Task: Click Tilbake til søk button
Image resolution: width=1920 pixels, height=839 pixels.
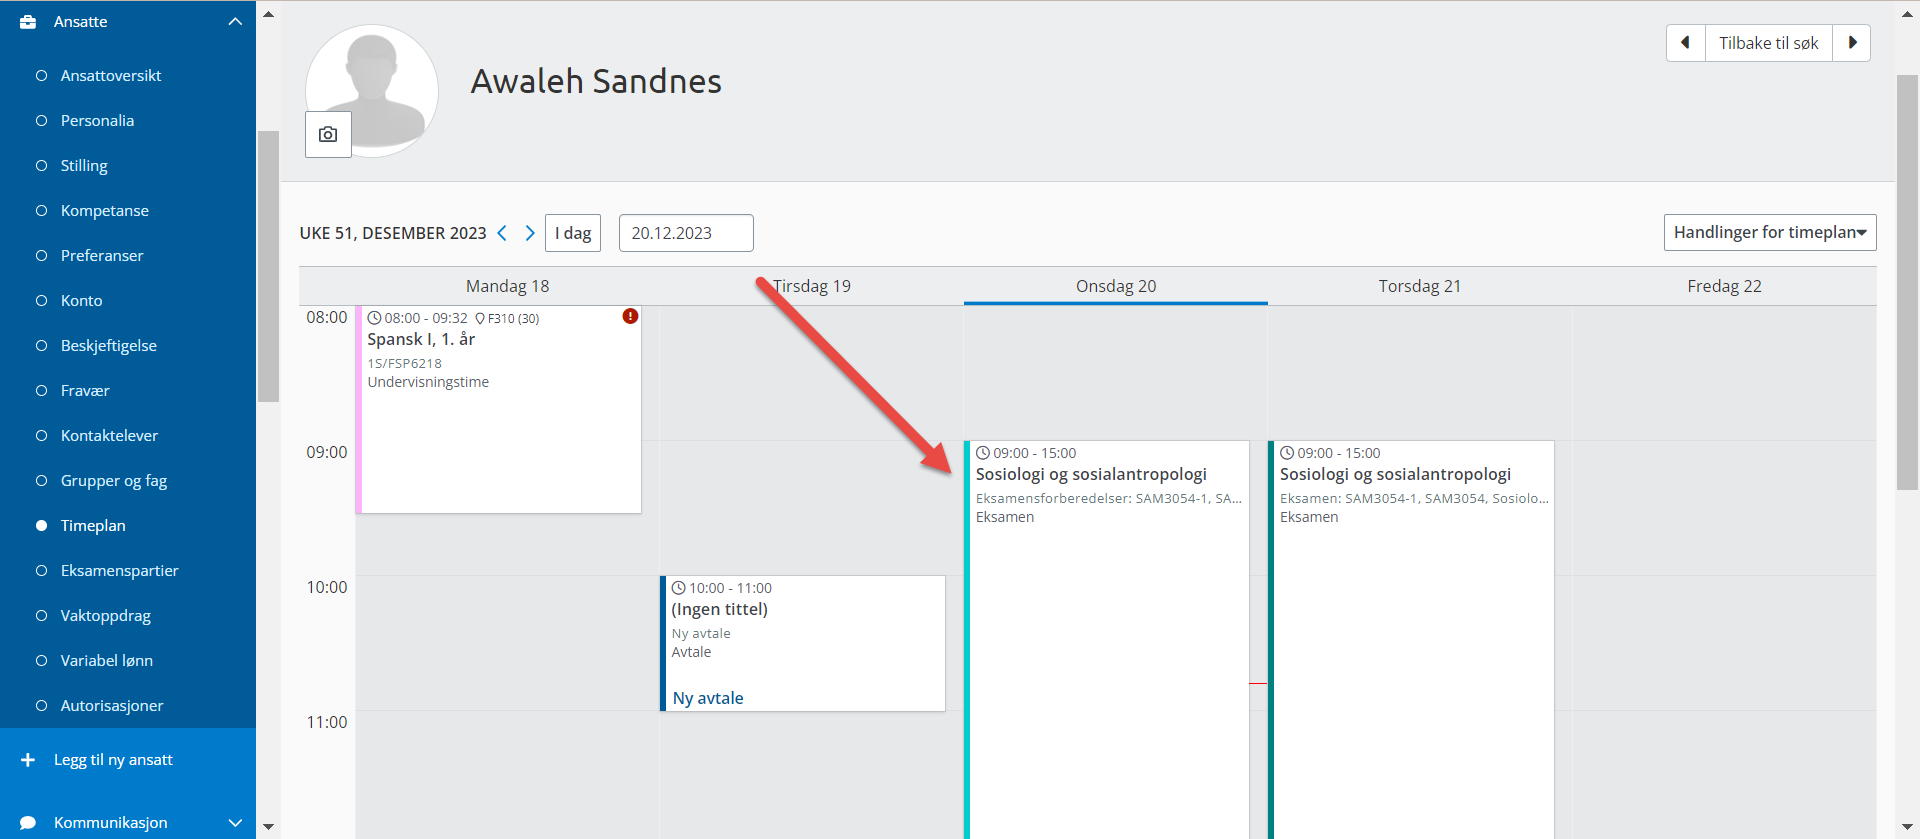Action: (1768, 43)
